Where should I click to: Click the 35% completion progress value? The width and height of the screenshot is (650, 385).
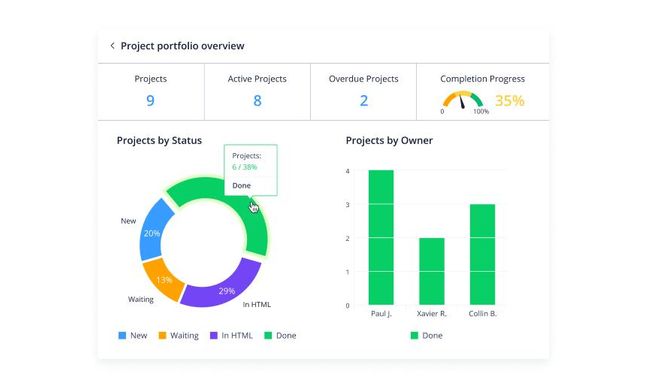tap(509, 101)
